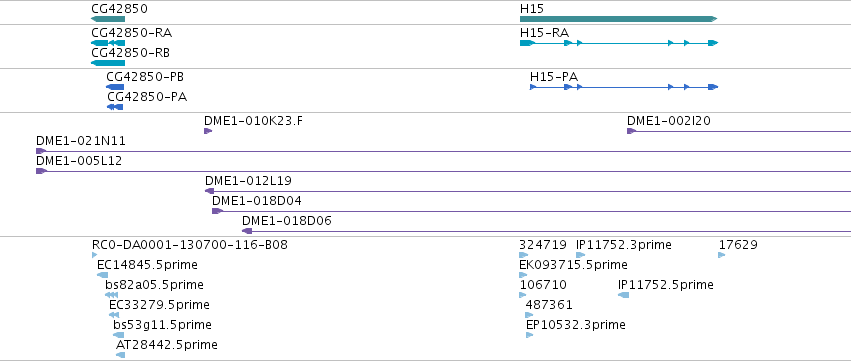851x361 pixels.
Task: Select the bs82a05.5prime triple-arrow glyph
Action: coord(111,295)
